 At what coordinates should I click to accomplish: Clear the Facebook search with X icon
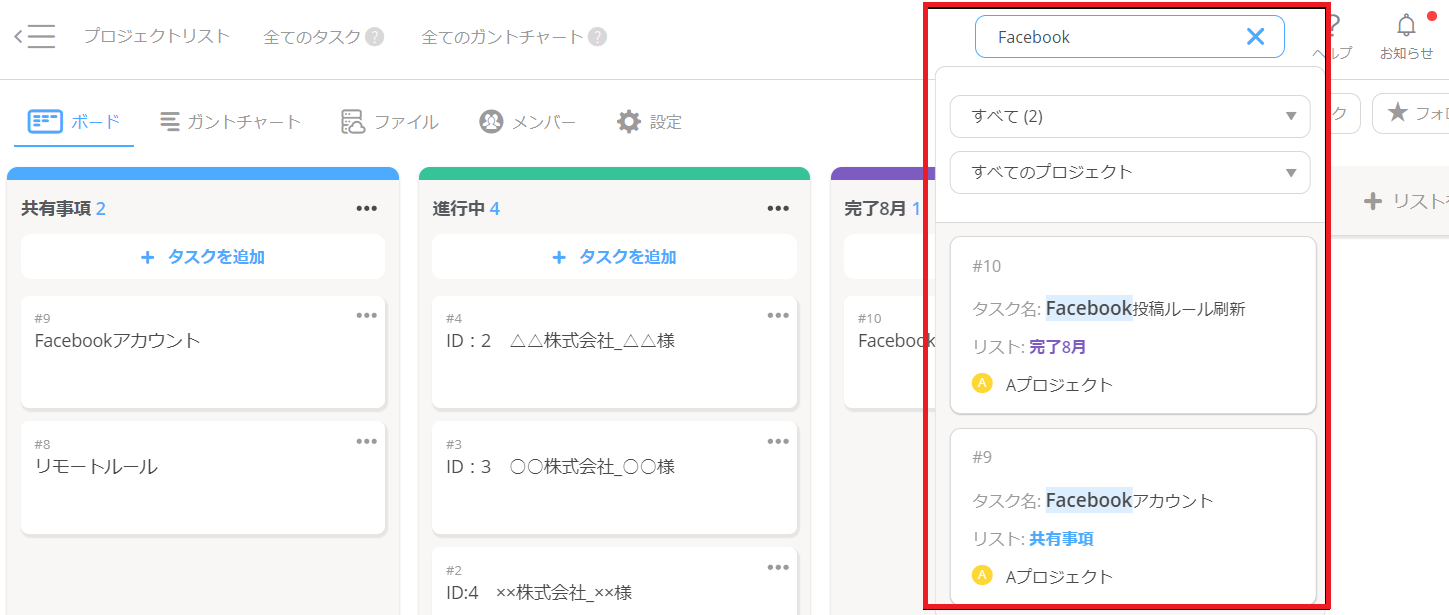coord(1255,37)
